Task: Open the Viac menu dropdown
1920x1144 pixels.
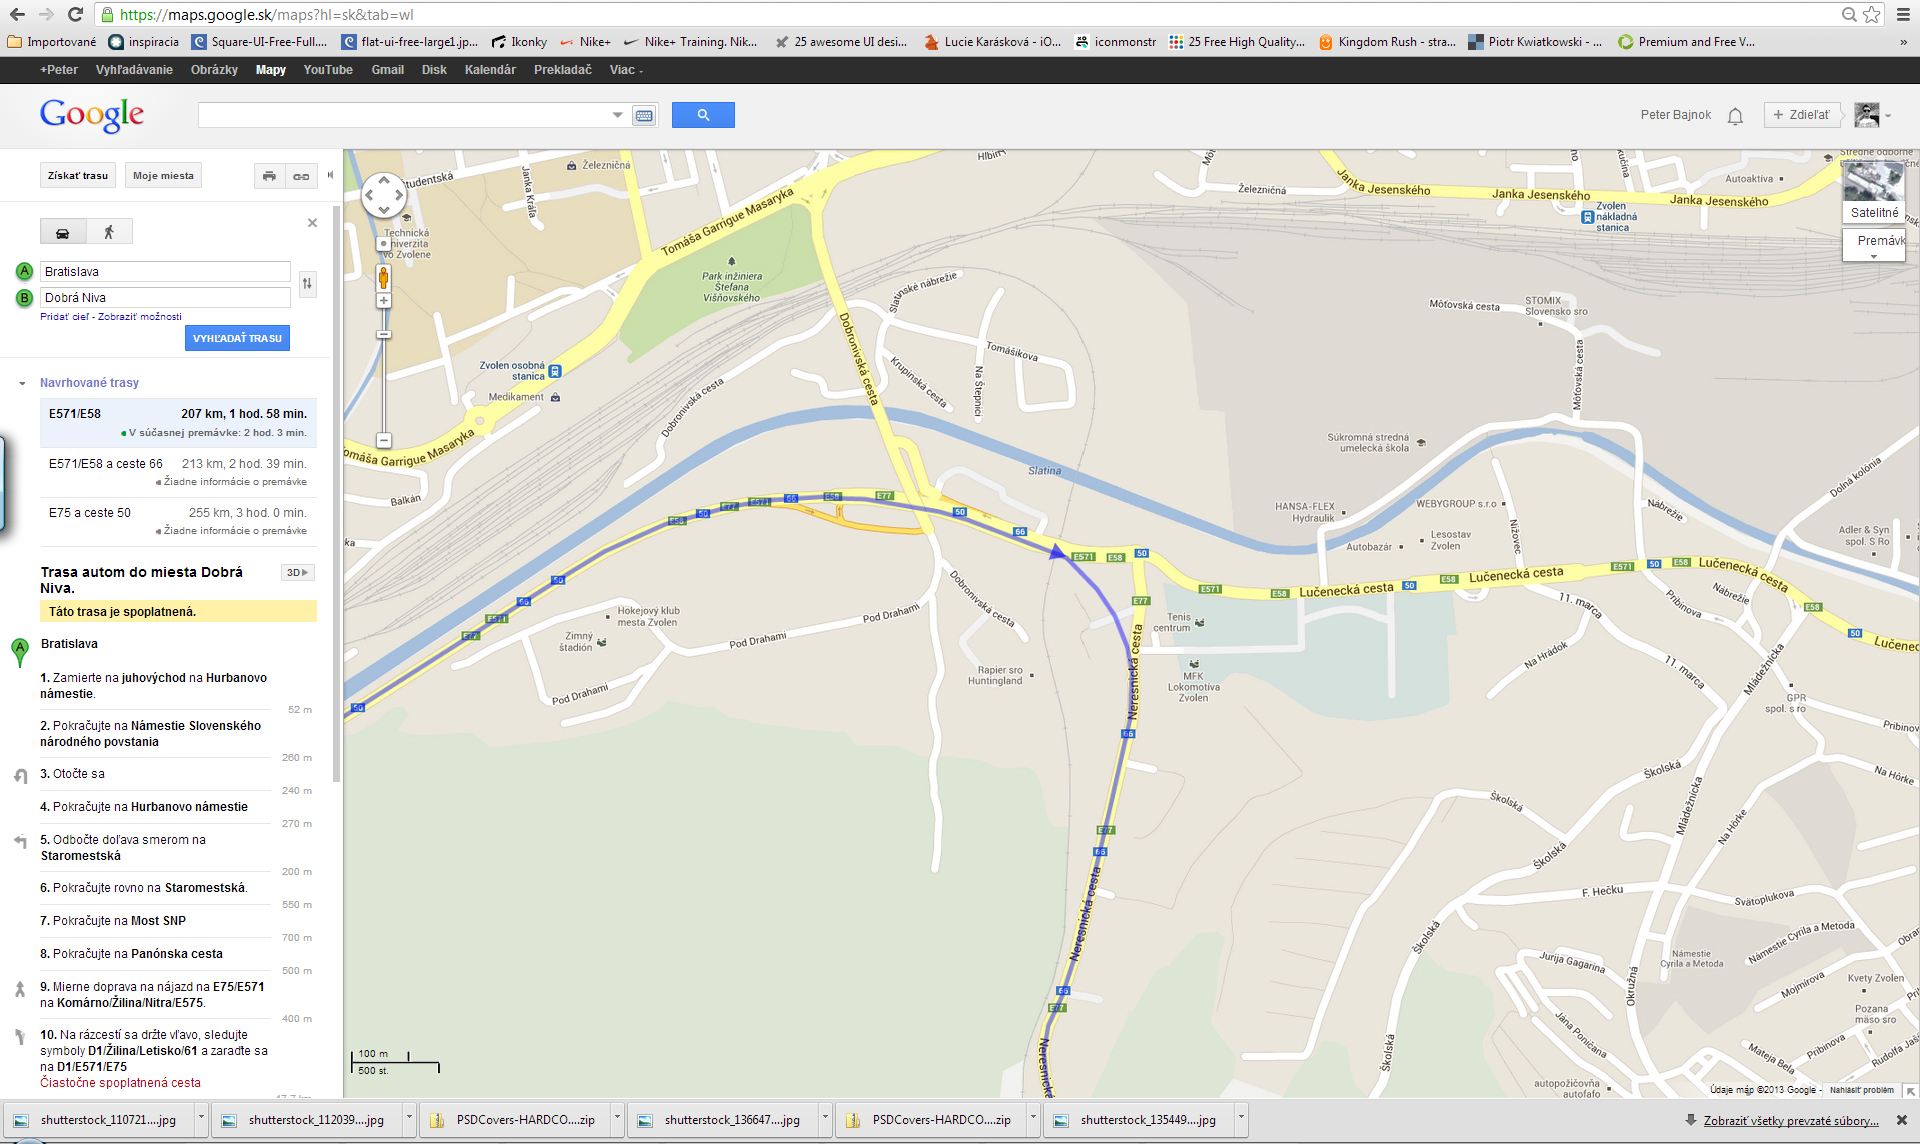Action: [626, 70]
